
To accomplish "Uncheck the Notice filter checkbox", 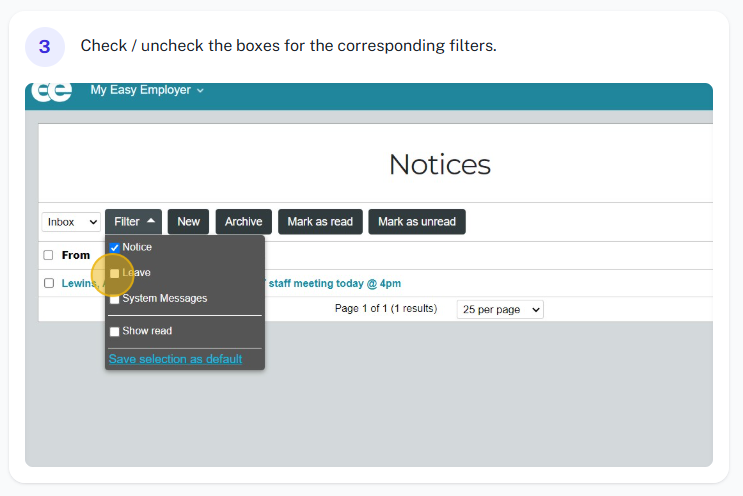I will 114,247.
